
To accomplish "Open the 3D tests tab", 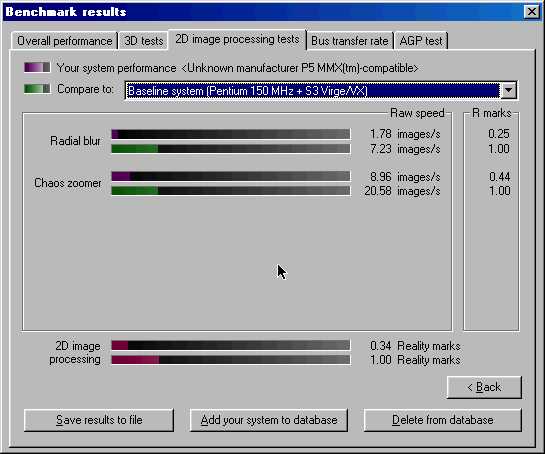I will point(144,41).
